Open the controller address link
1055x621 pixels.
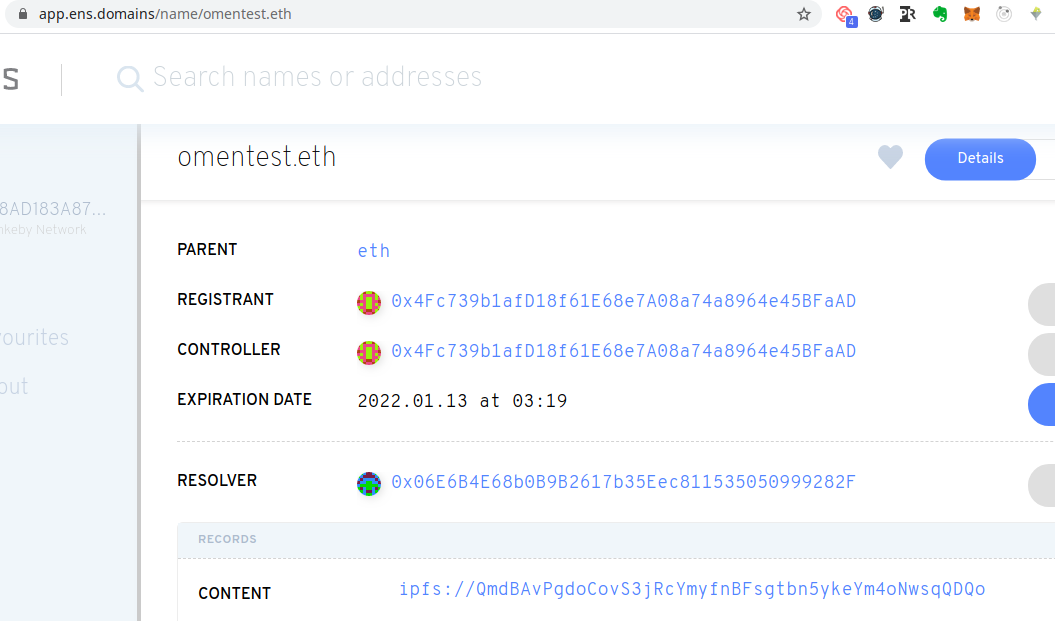click(x=623, y=351)
